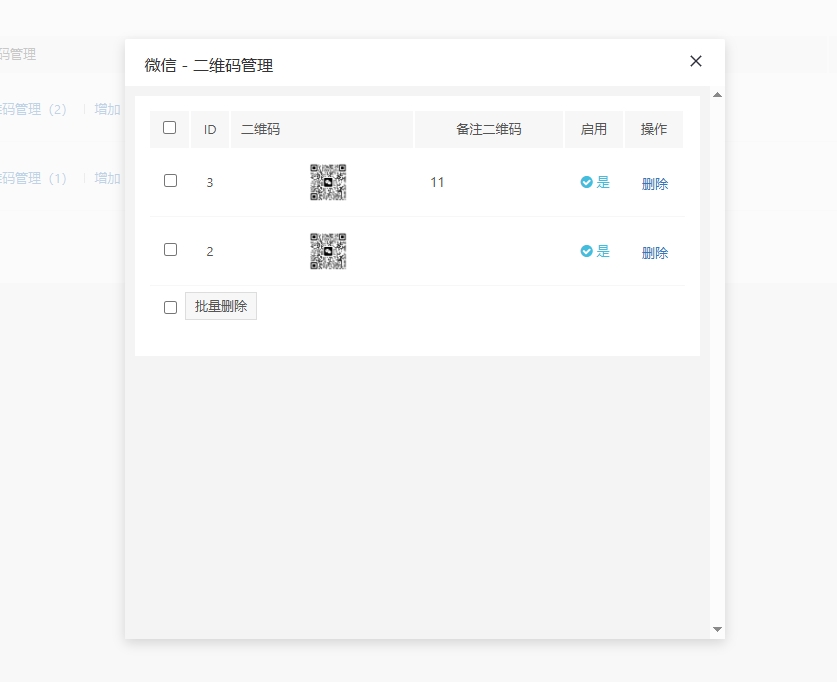Image resolution: width=837 pixels, height=682 pixels.
Task: Open the background 管理（1）link
Action: point(33,178)
